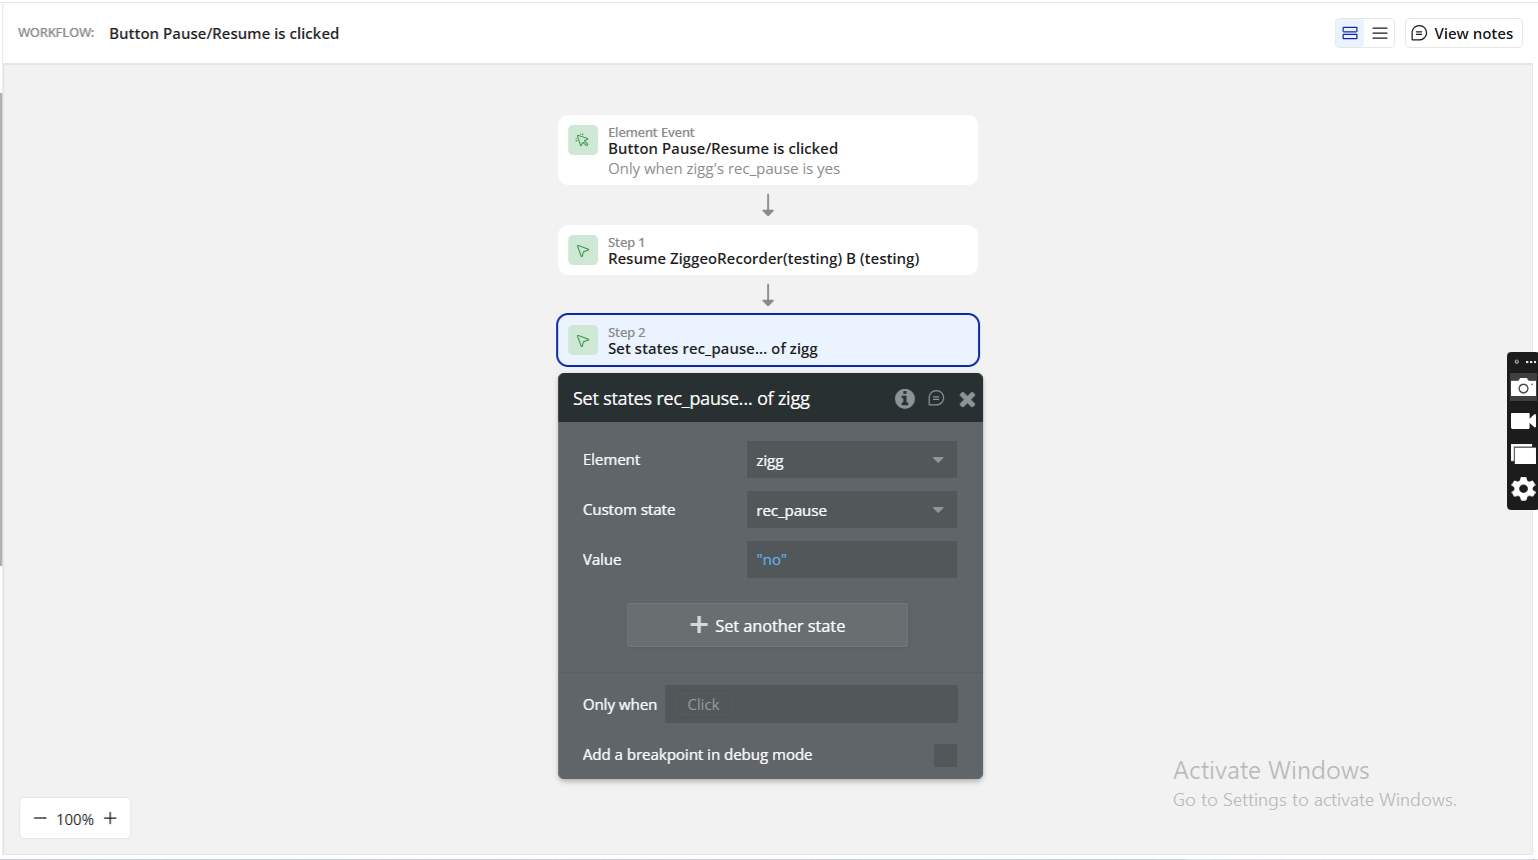Open capture tool settings gear

1522,489
